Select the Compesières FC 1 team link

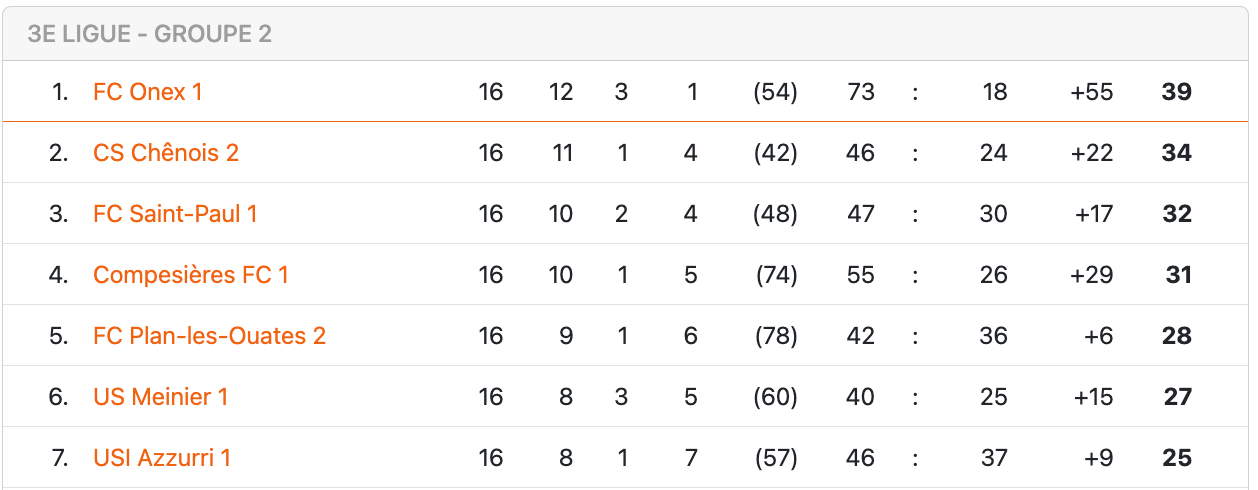[x=191, y=275]
